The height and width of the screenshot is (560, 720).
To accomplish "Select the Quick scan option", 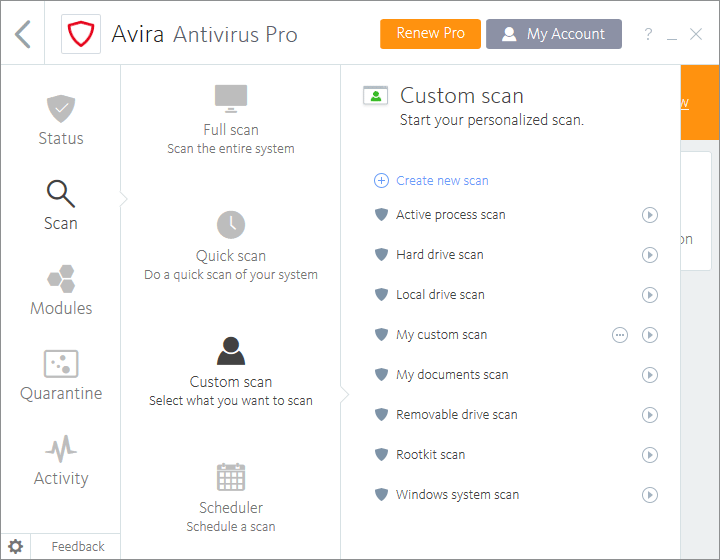I will click(x=231, y=246).
